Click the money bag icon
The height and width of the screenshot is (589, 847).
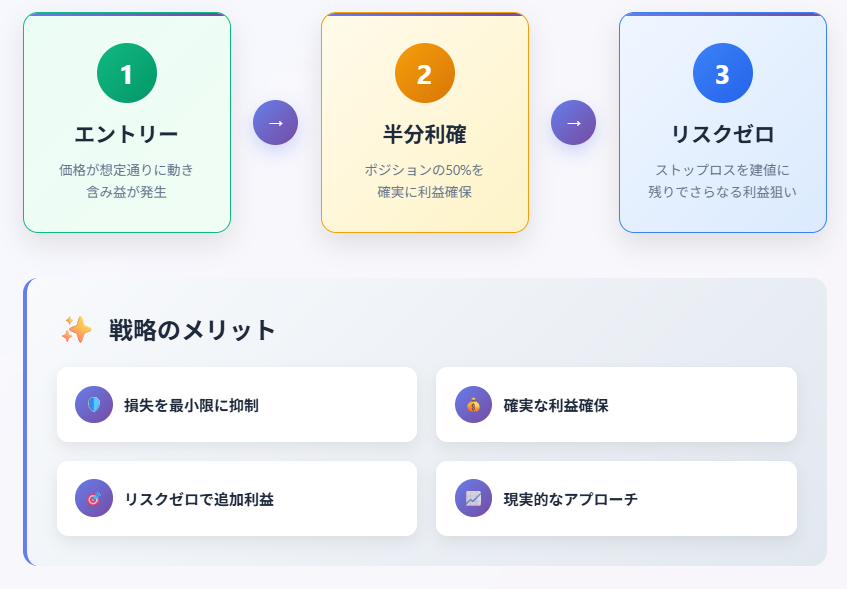pyautogui.click(x=473, y=405)
